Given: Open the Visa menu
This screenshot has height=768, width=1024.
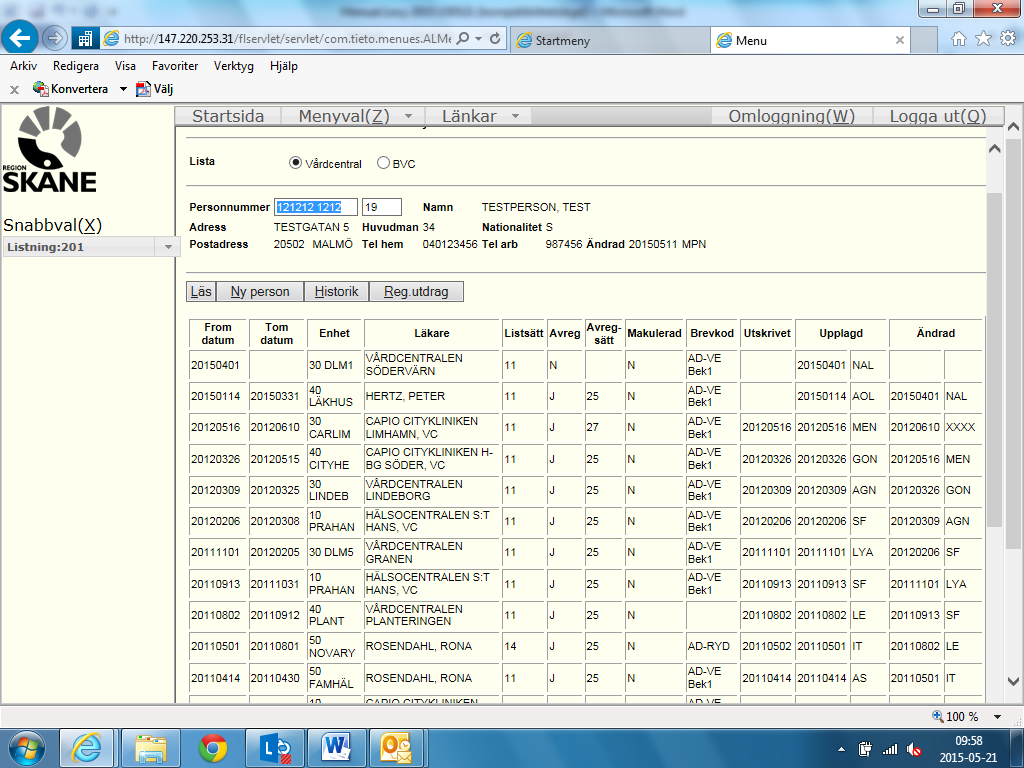Looking at the screenshot, I should pyautogui.click(x=125, y=66).
